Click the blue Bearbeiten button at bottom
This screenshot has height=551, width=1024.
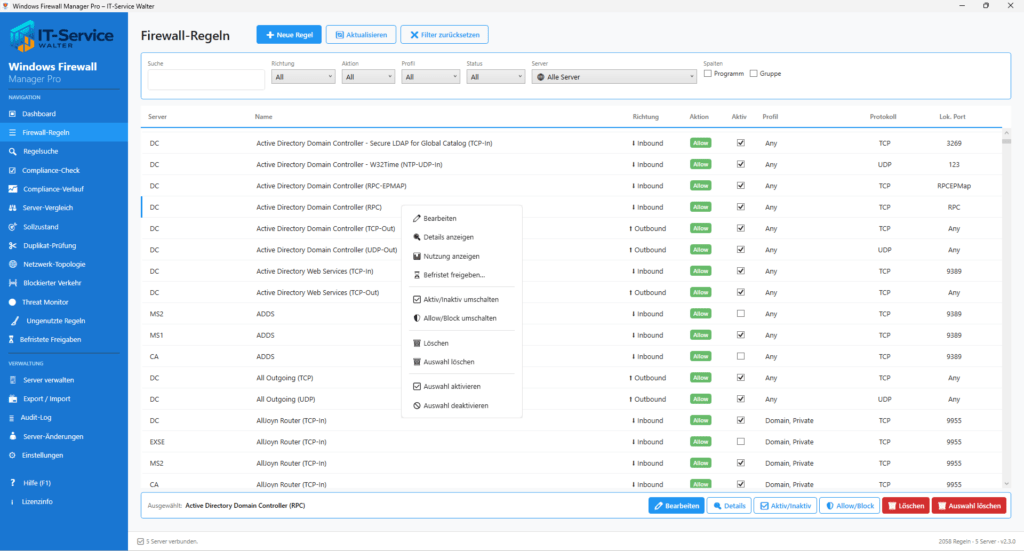point(677,506)
